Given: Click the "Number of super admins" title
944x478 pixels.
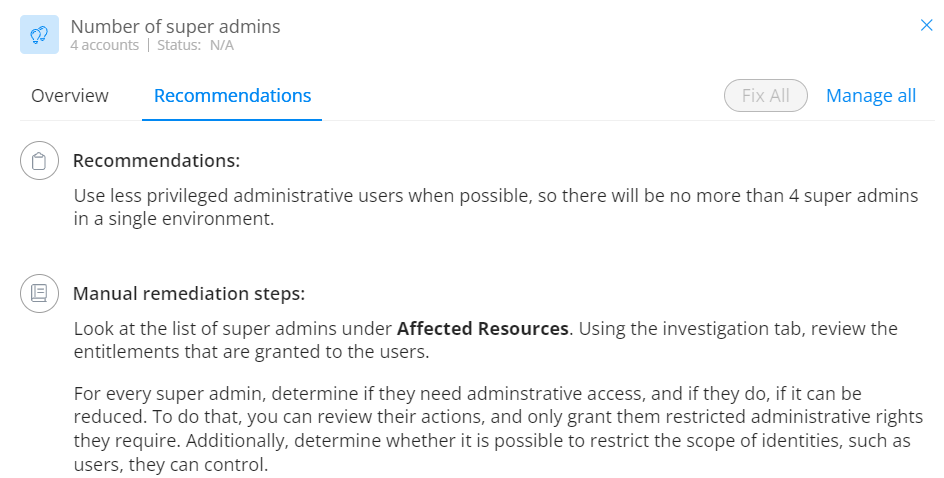Looking at the screenshot, I should pyautogui.click(x=175, y=26).
